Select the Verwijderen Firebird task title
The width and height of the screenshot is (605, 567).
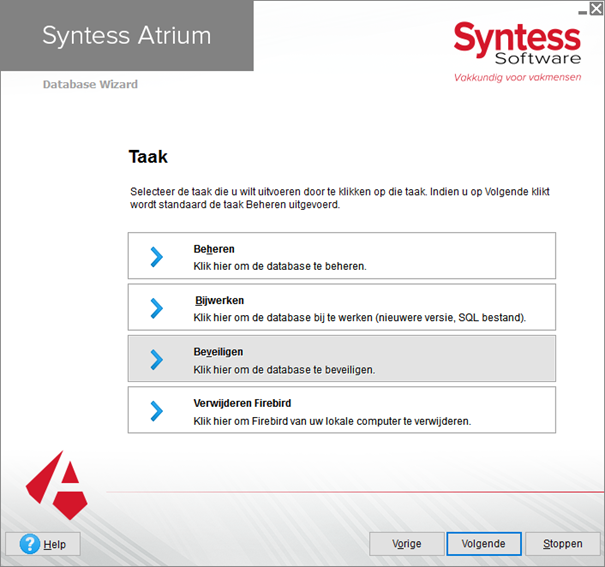tap(242, 403)
